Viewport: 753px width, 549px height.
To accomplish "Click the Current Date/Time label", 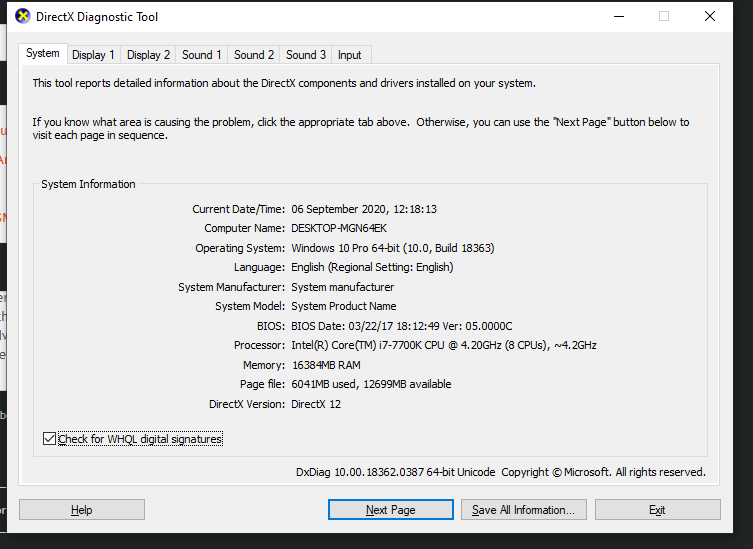I will pyautogui.click(x=238, y=209).
